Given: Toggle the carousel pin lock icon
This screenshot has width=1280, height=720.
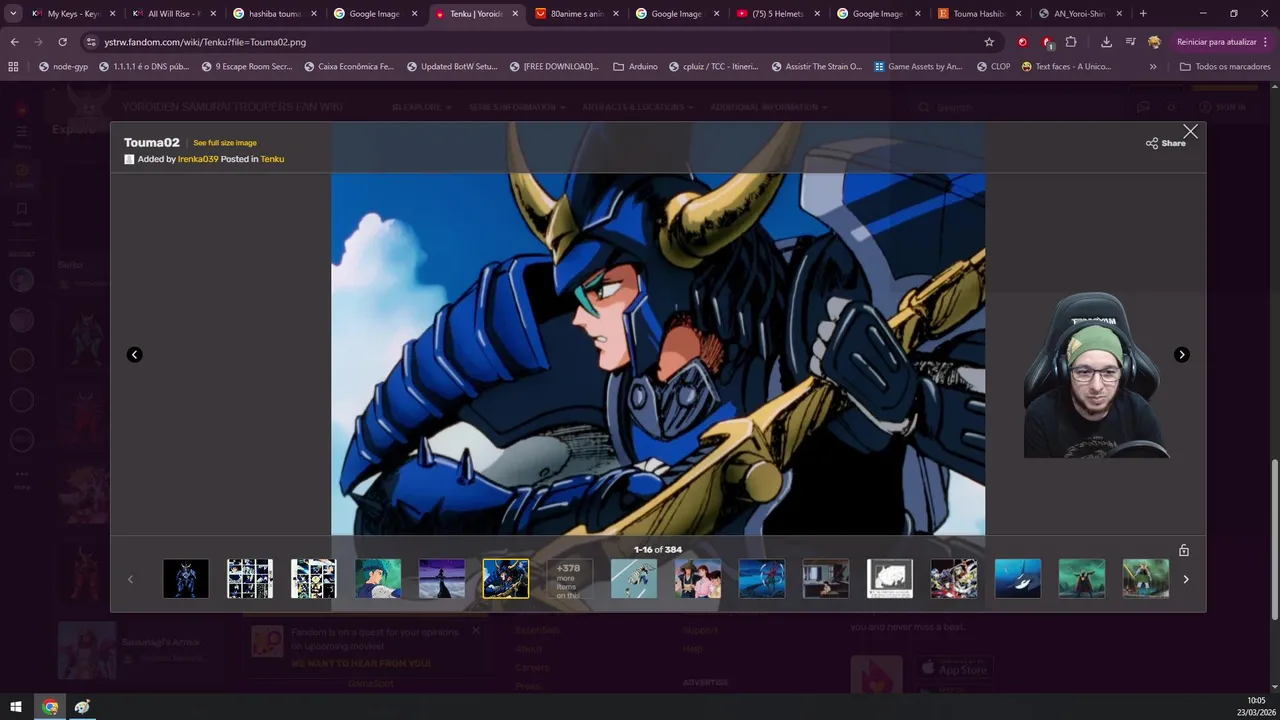Looking at the screenshot, I should [1184, 550].
